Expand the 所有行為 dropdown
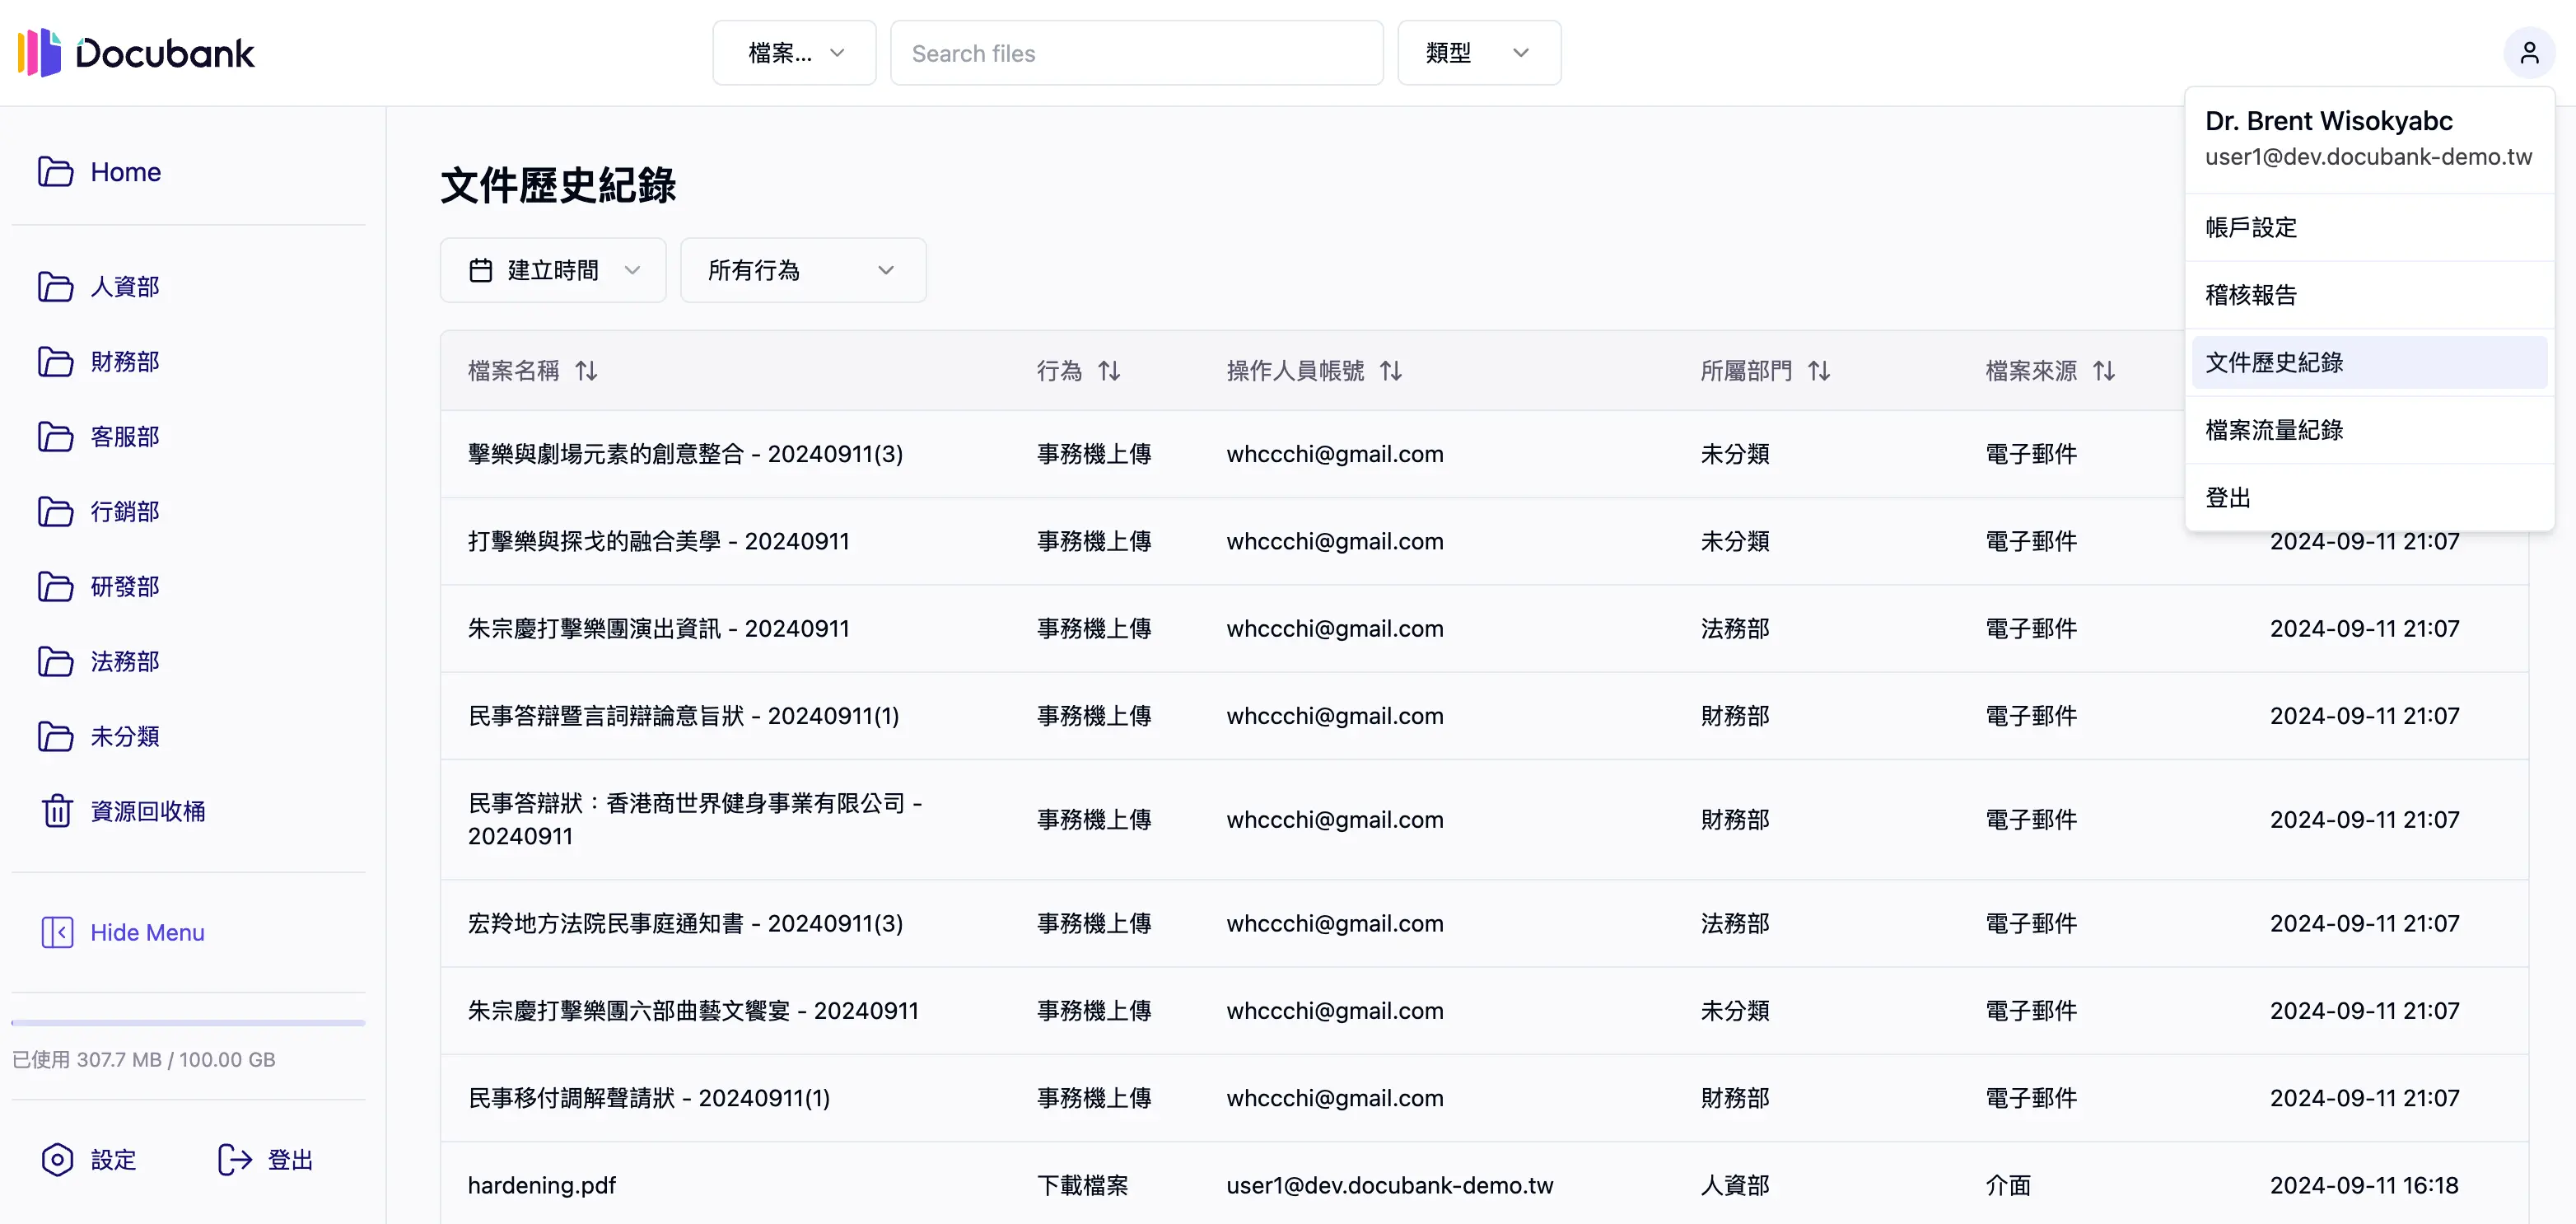The image size is (2576, 1224). (802, 269)
